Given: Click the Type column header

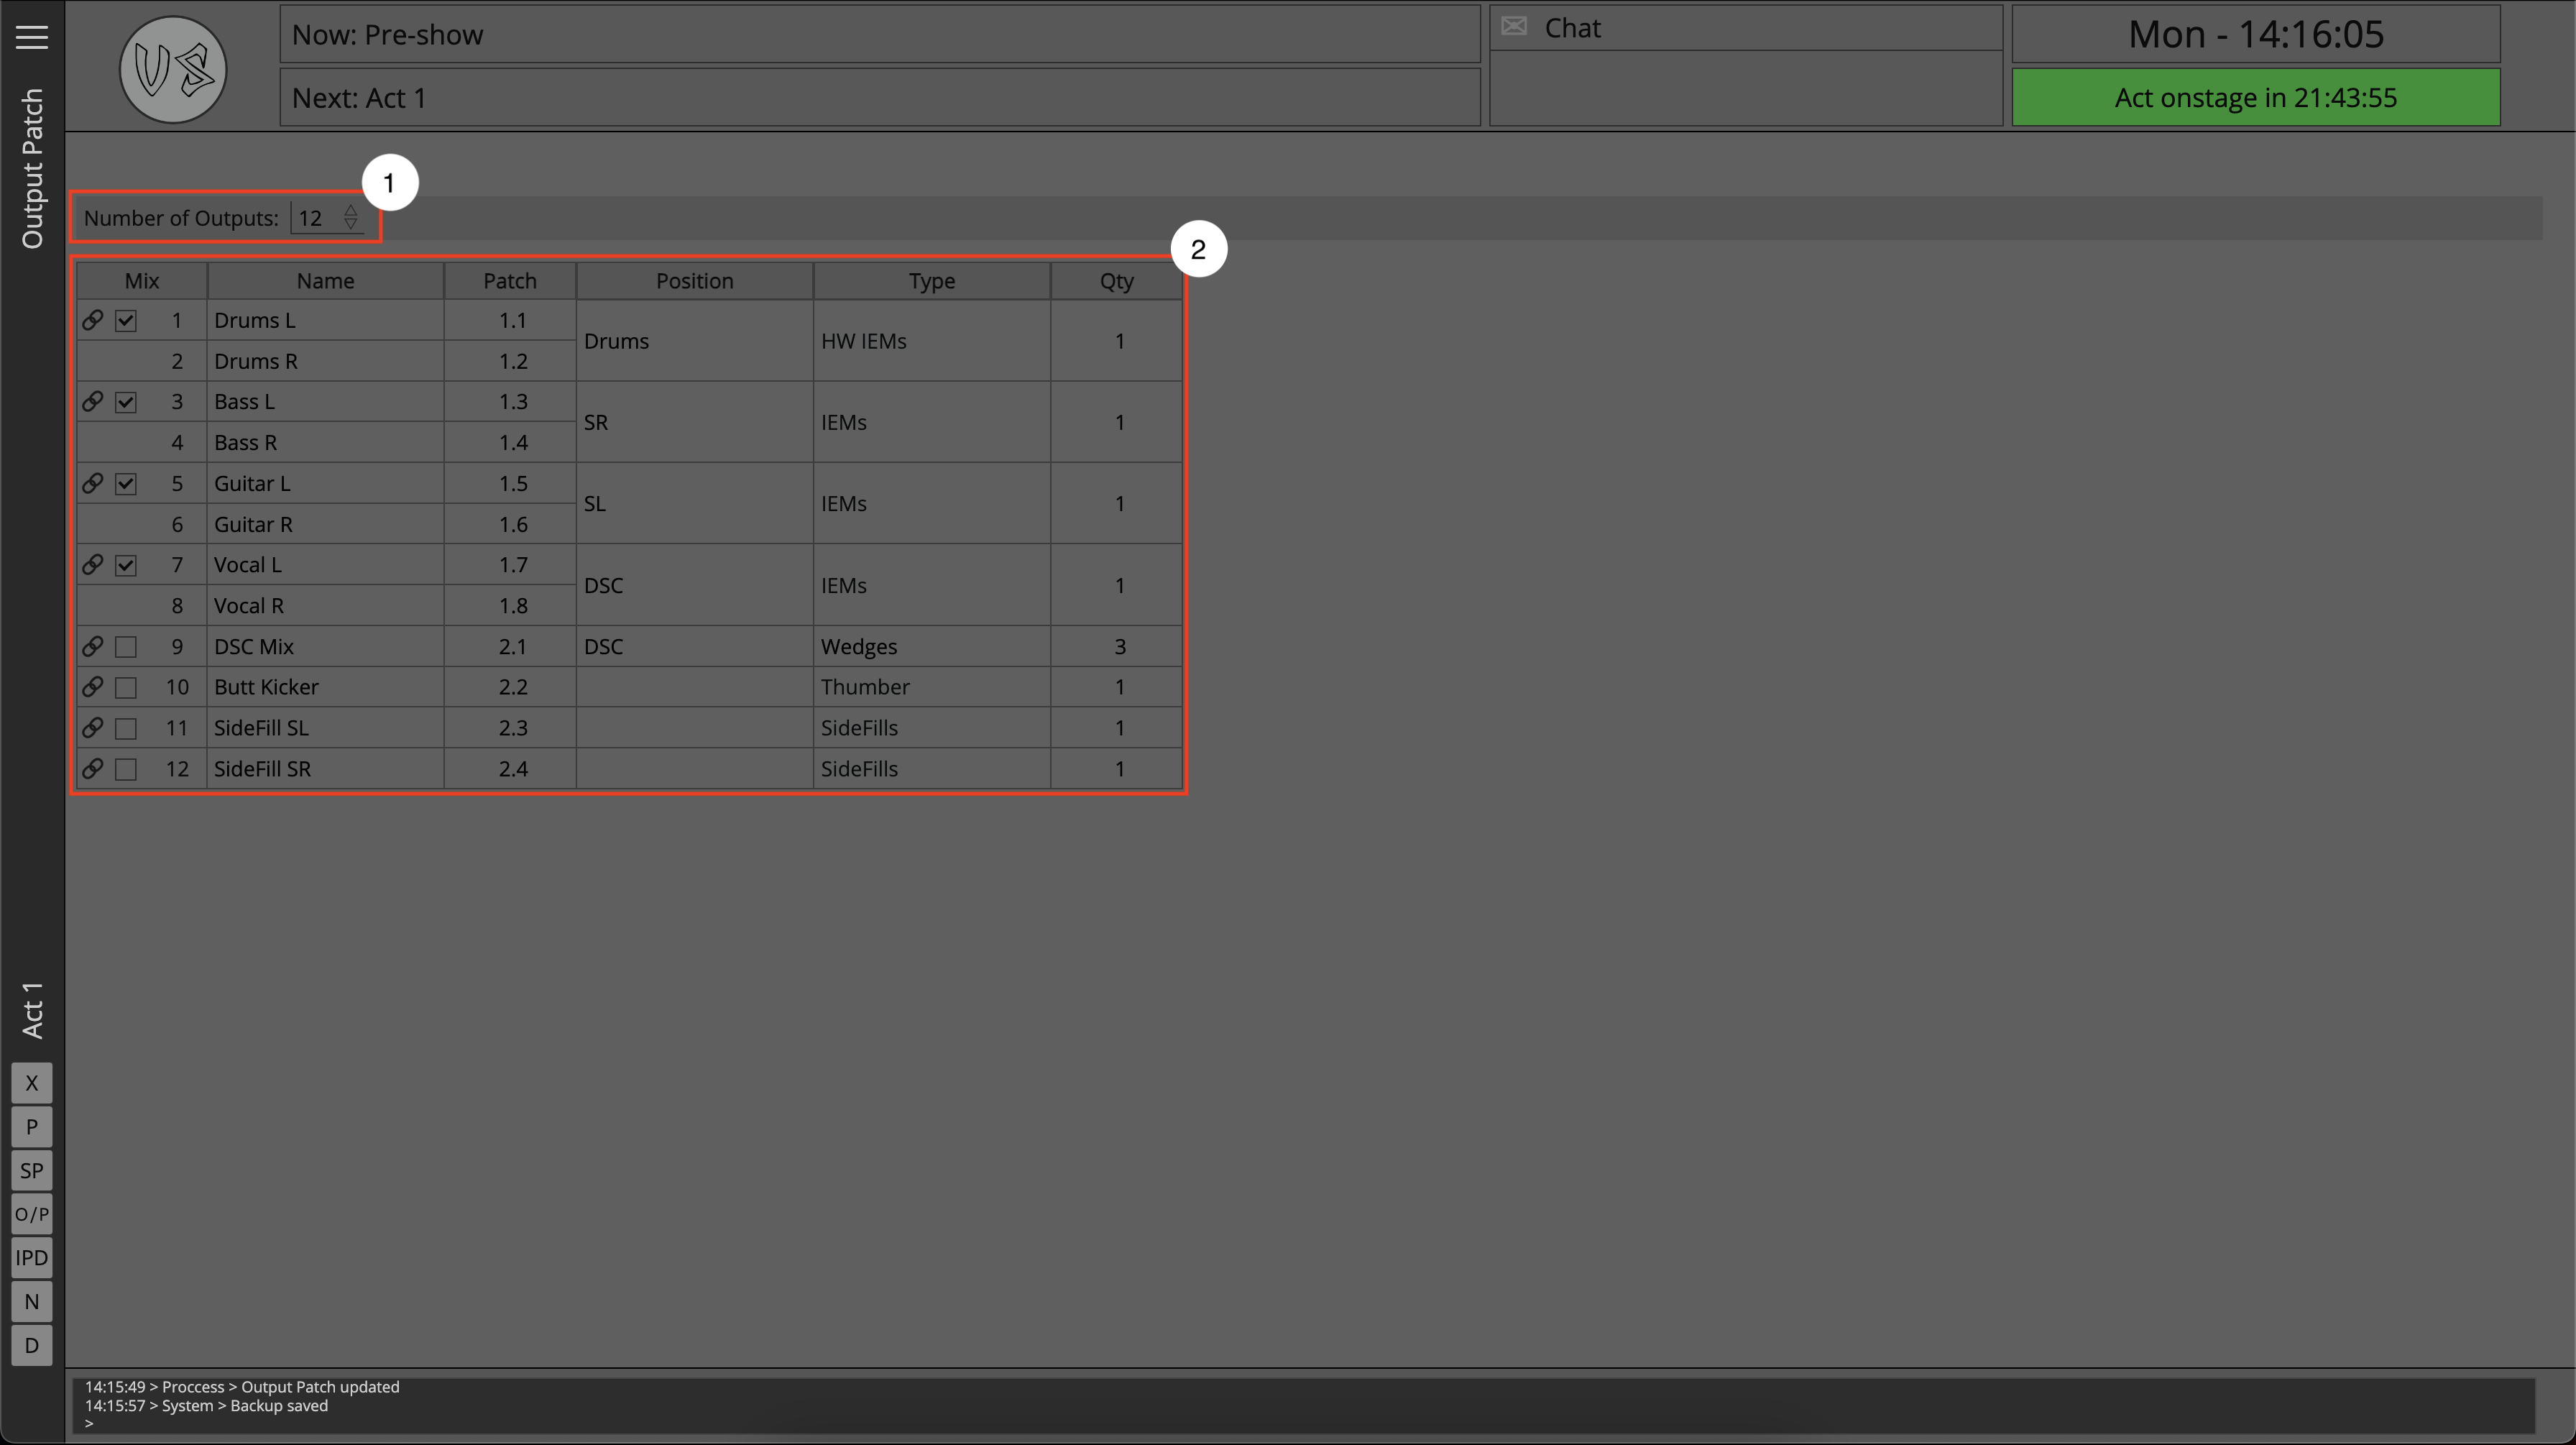Looking at the screenshot, I should pyautogui.click(x=932, y=281).
